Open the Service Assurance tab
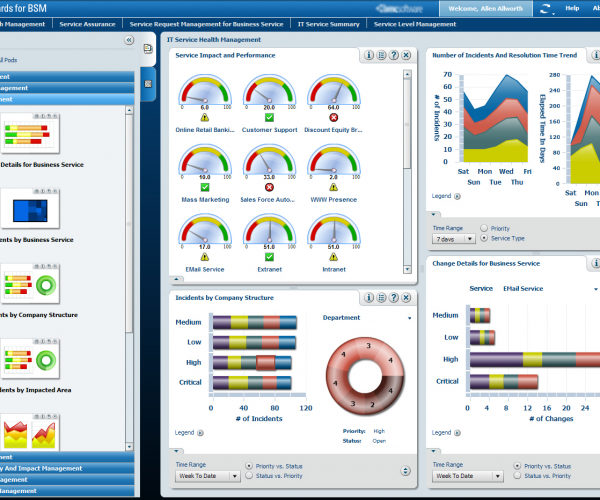This screenshot has width=600, height=500. coord(87,24)
